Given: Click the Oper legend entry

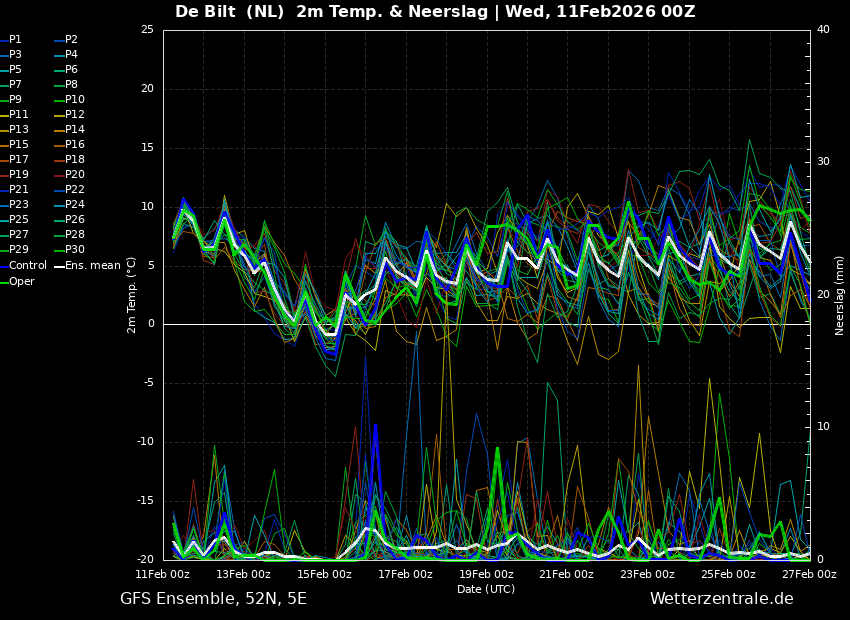Looking at the screenshot, I should (x=21, y=281).
